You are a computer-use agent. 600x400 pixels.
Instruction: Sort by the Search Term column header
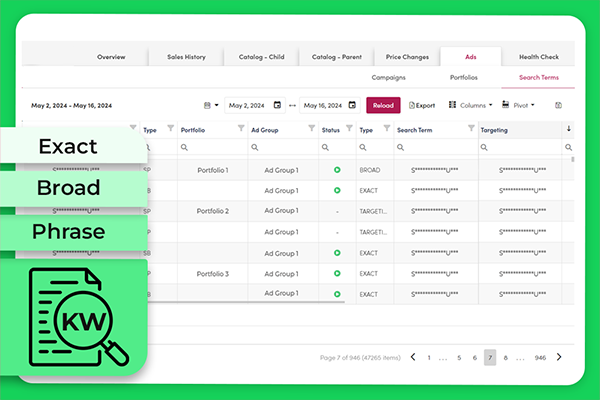[414, 130]
